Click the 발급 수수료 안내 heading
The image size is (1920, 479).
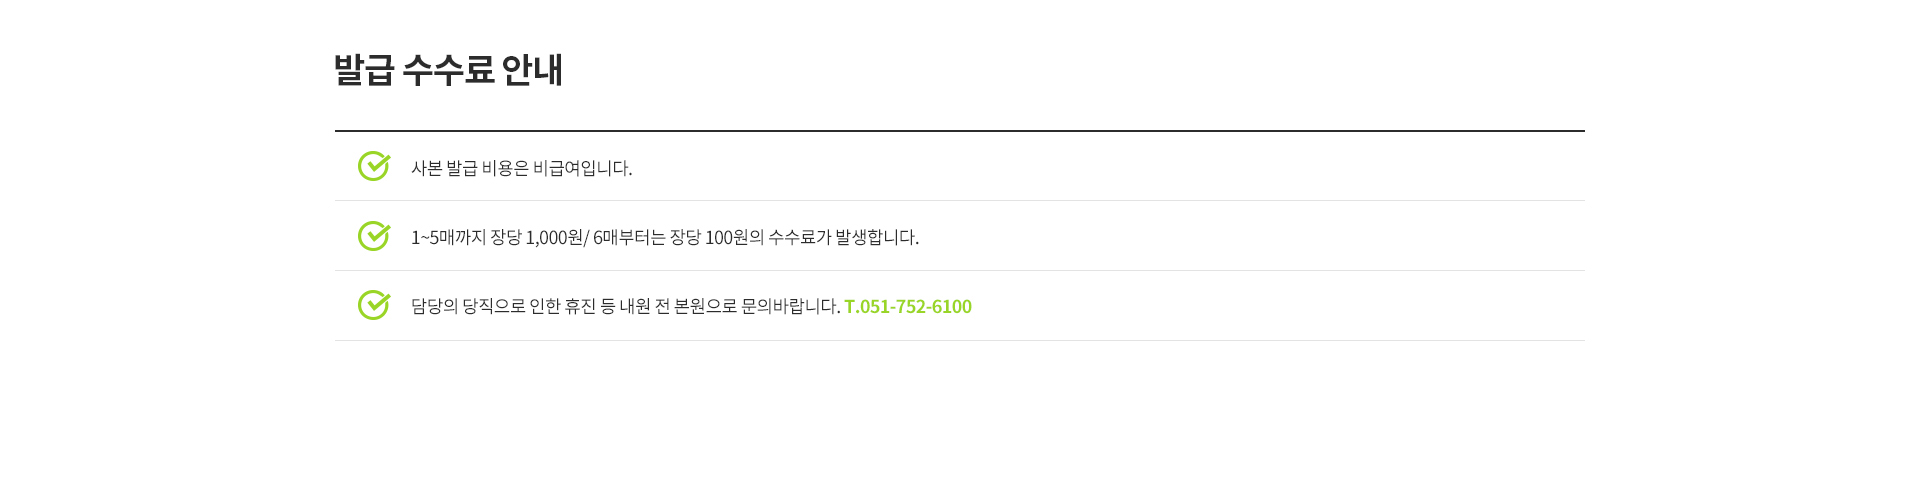pos(448,70)
